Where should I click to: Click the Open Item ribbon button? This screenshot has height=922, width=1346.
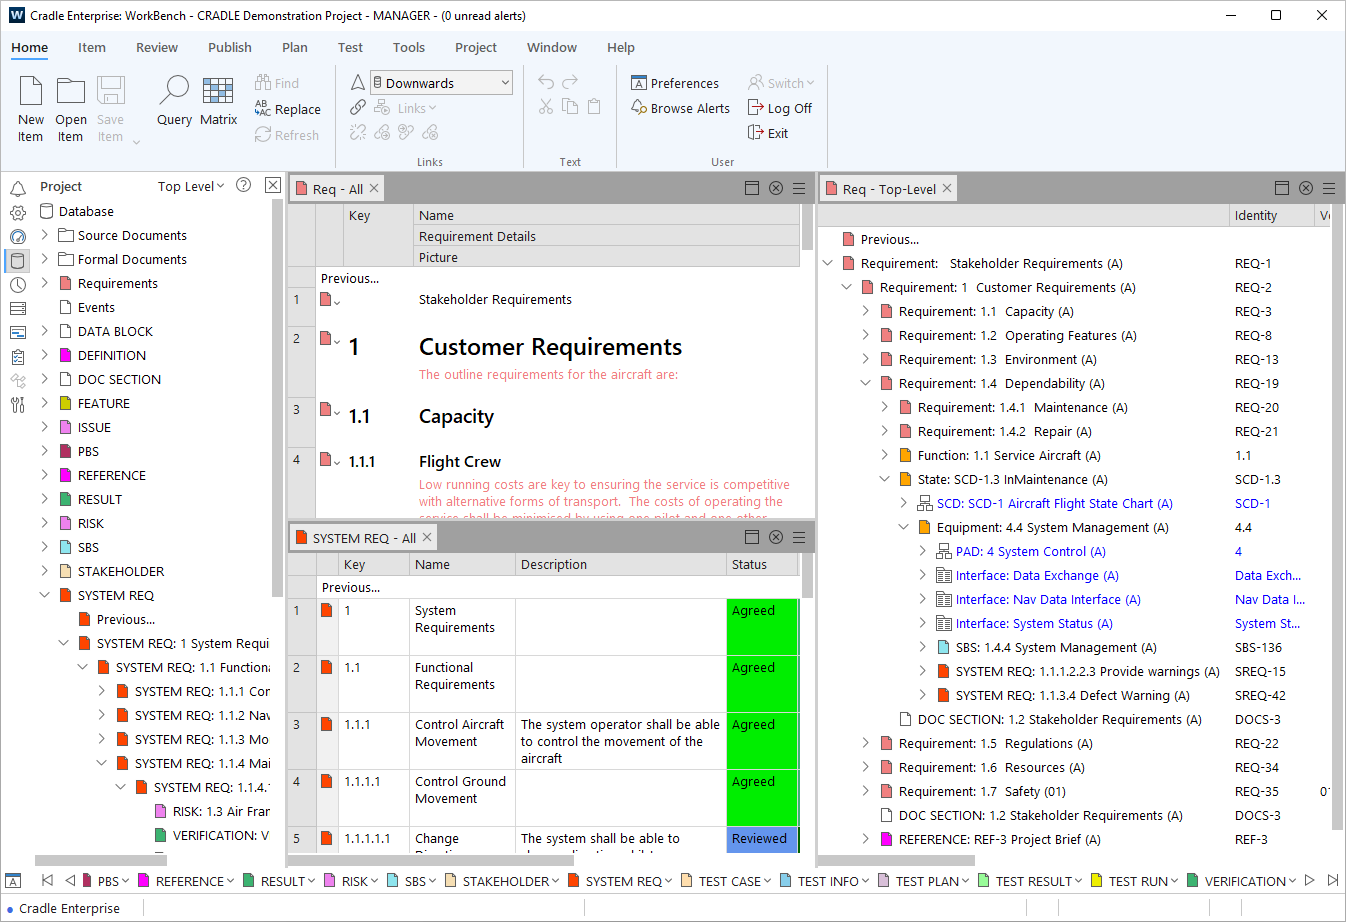point(71,109)
